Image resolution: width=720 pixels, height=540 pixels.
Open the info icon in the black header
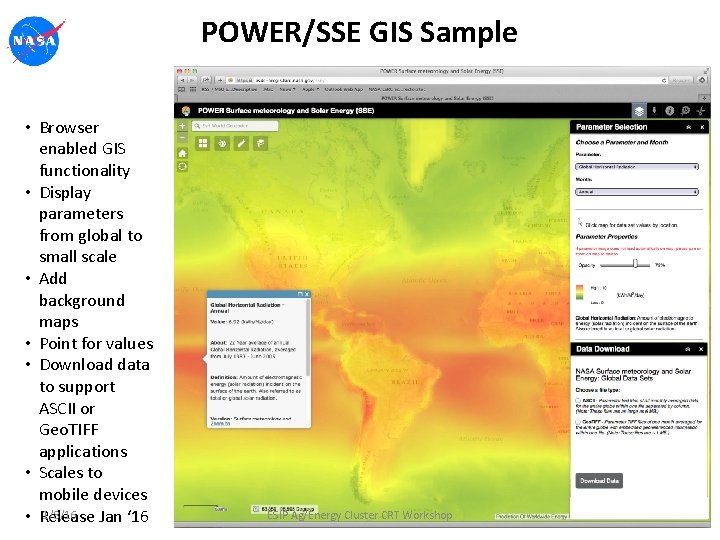[669, 111]
